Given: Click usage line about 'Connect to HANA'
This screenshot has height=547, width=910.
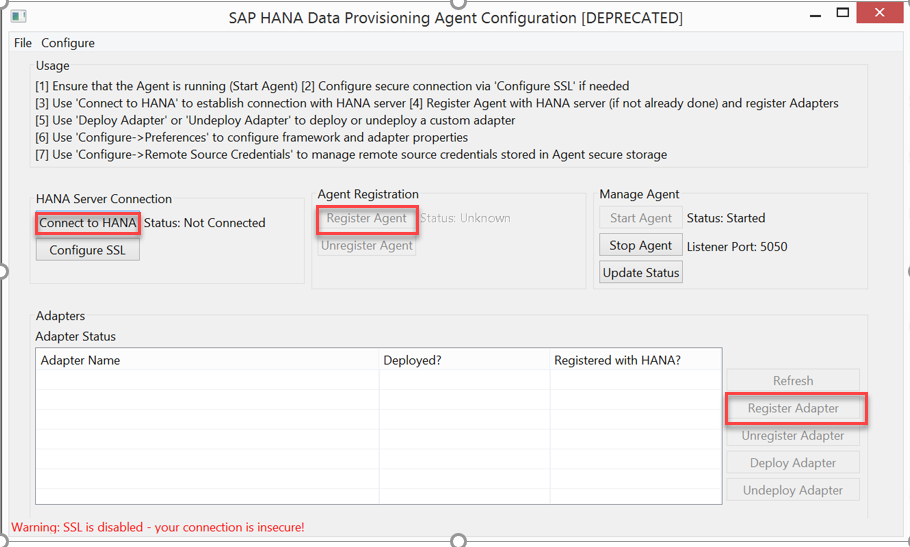Looking at the screenshot, I should pos(437,103).
